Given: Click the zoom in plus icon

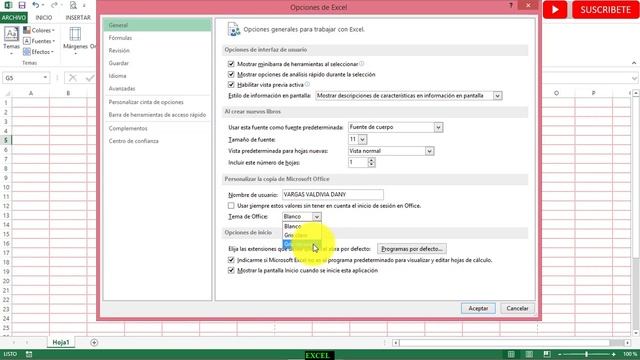Looking at the screenshot, I should coord(613,354).
